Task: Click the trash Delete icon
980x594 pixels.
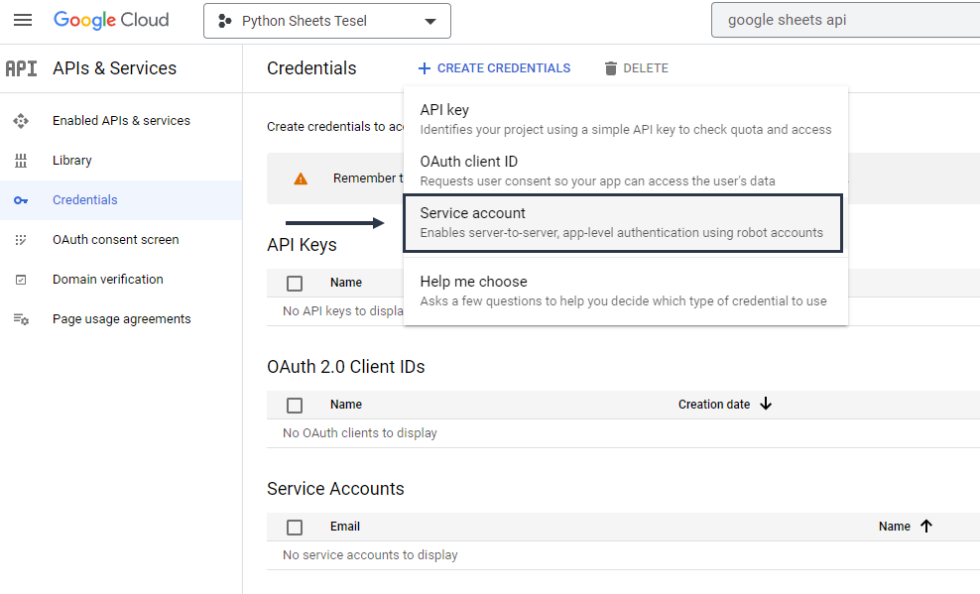Action: coord(611,69)
